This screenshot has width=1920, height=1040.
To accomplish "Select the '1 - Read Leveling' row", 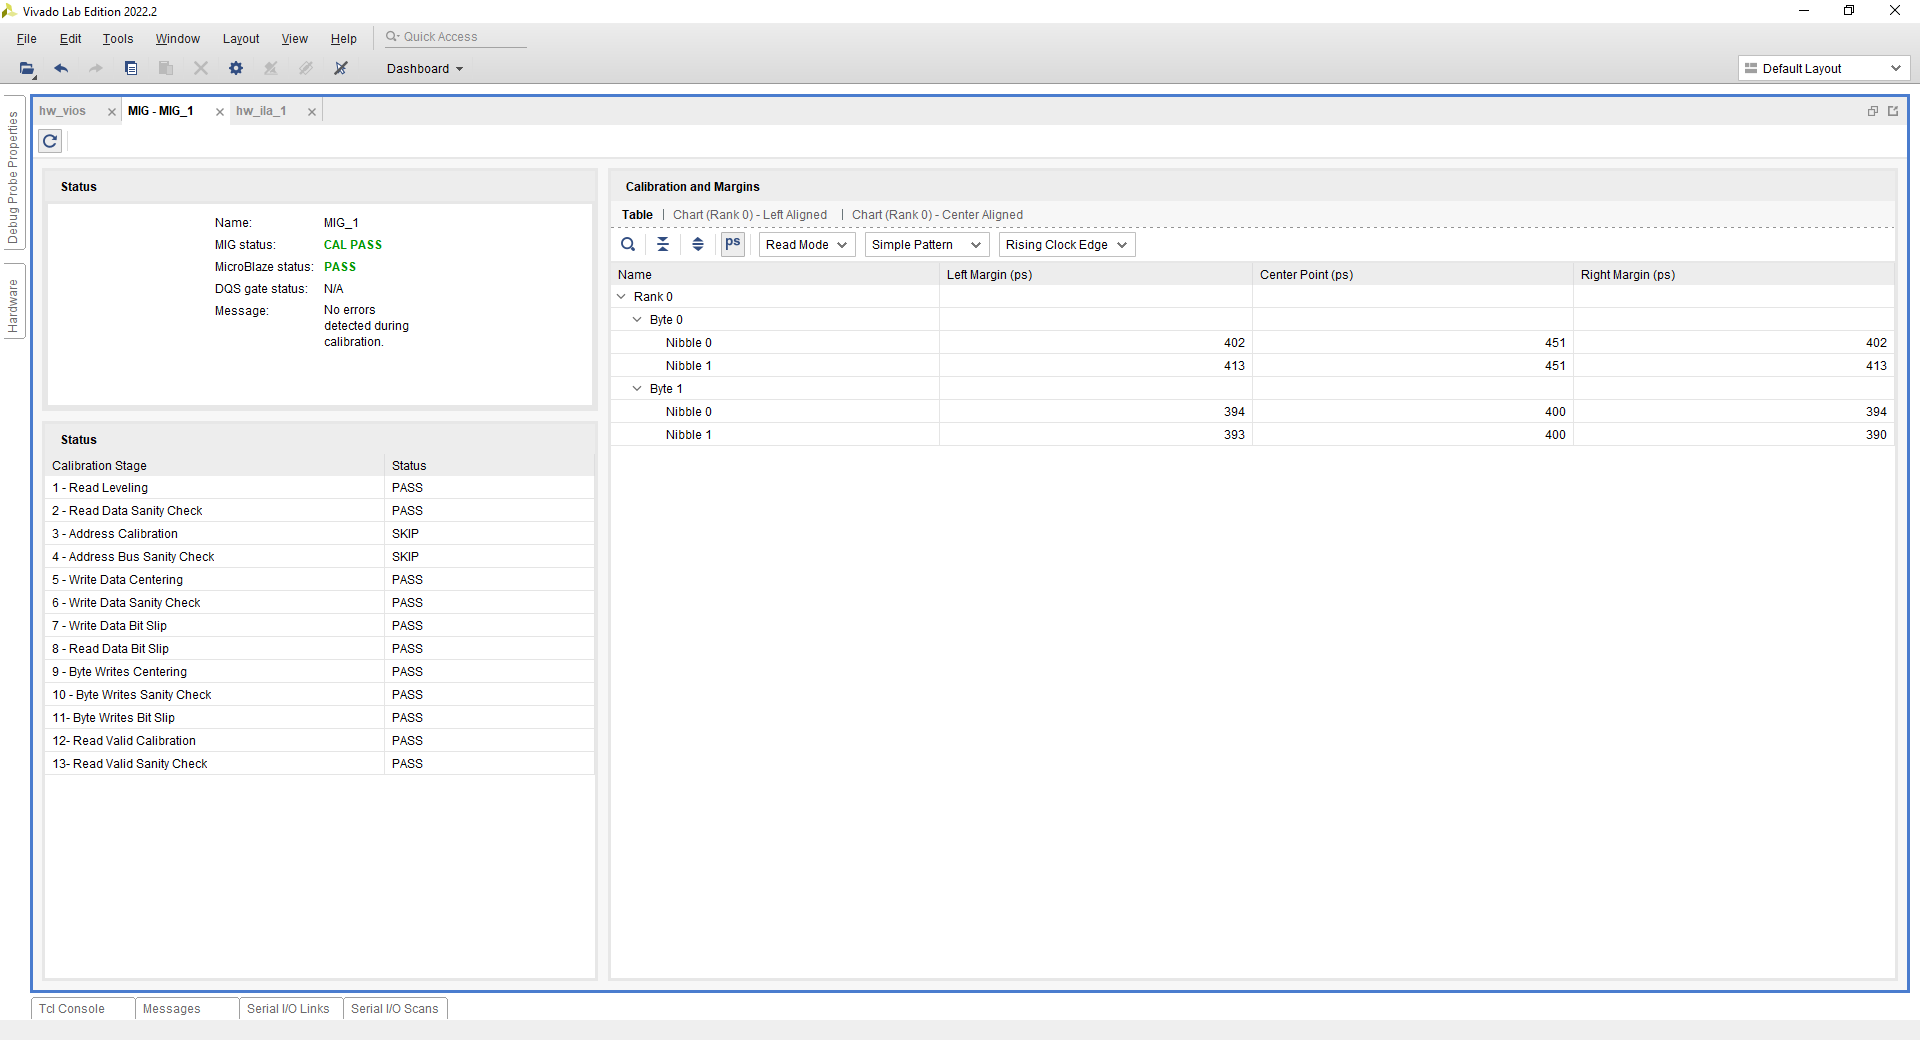I will (x=320, y=488).
